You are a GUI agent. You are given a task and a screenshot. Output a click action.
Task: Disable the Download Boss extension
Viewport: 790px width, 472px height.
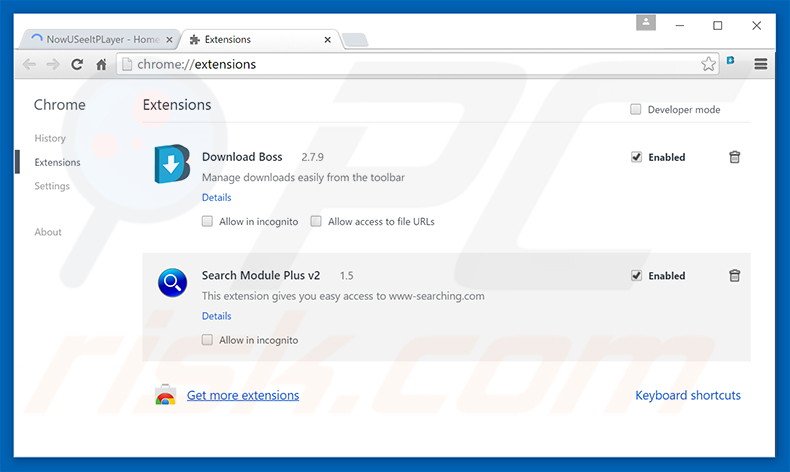point(636,157)
